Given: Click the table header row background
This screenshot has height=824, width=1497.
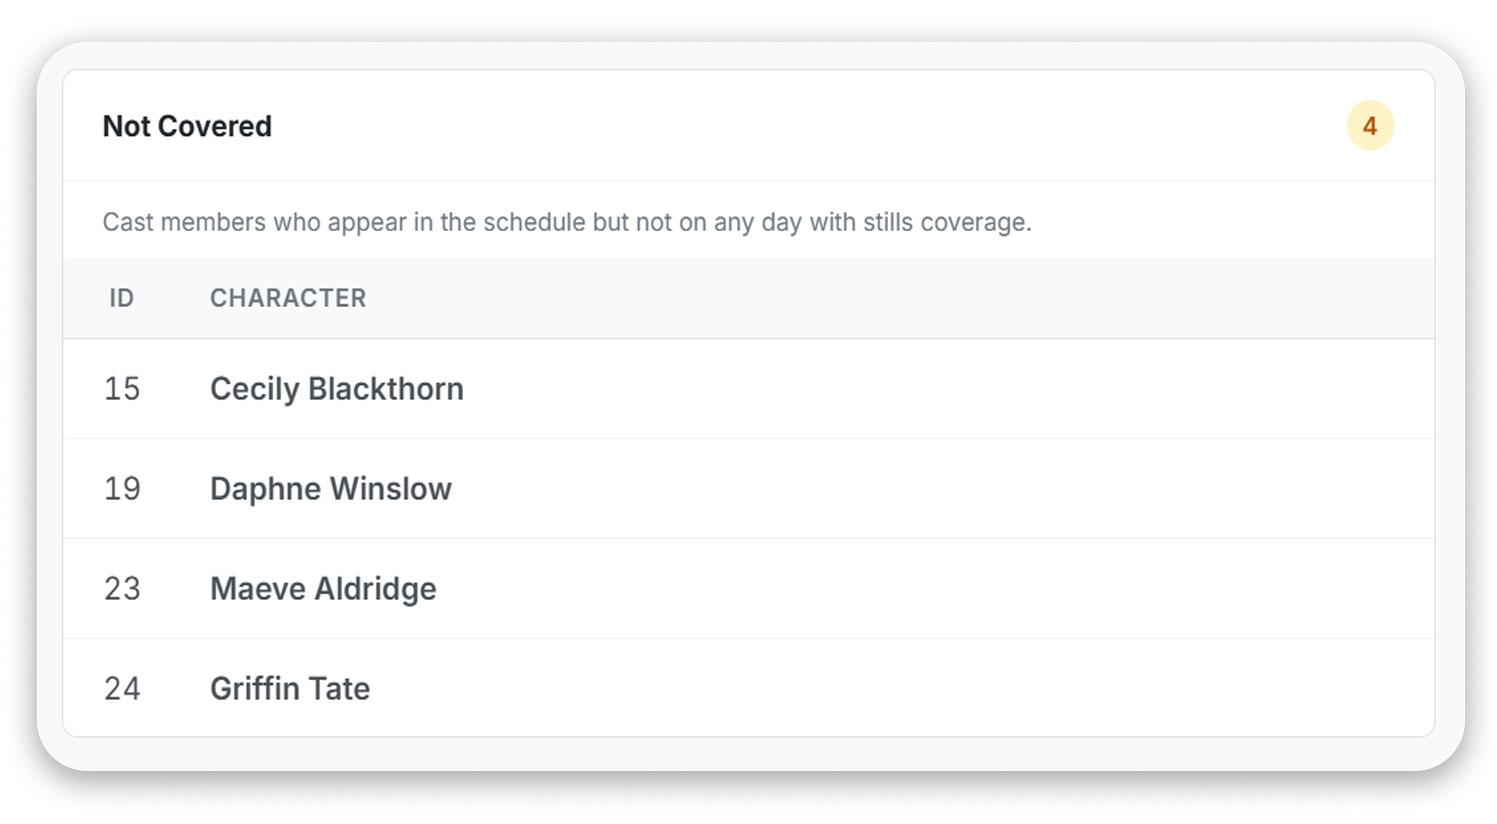Looking at the screenshot, I should 748,298.
